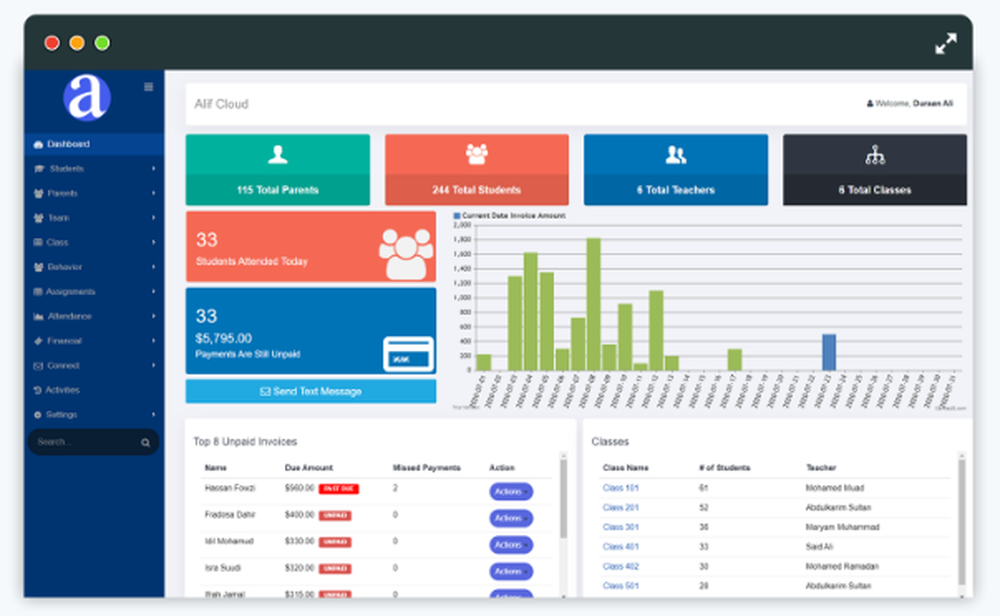Screen dimensions: 1000x616
Task: Open the Class 101 link
Action: point(621,488)
